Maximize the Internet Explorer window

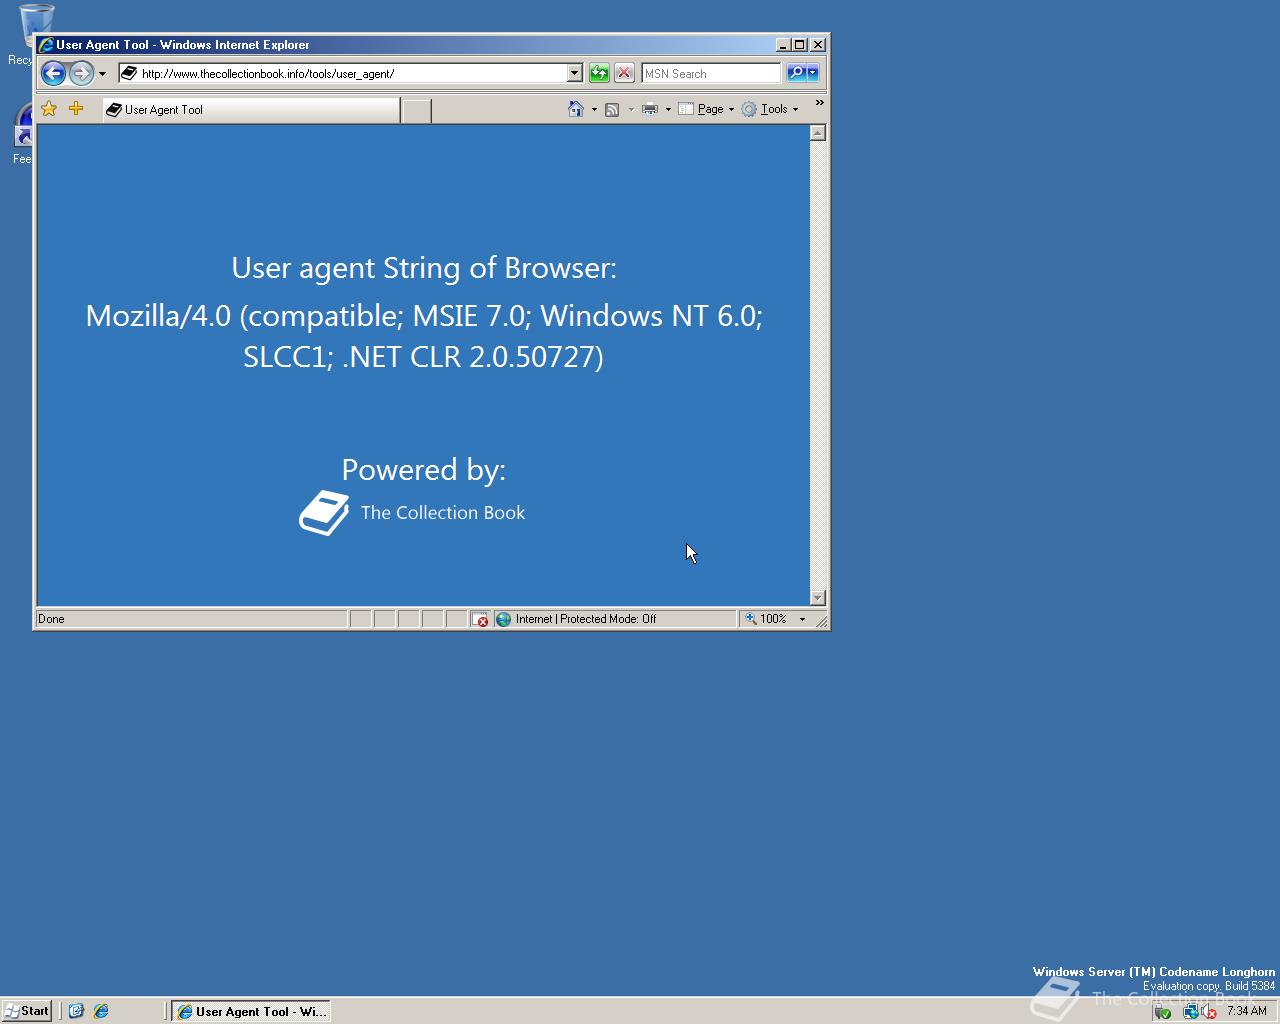pyautogui.click(x=799, y=44)
